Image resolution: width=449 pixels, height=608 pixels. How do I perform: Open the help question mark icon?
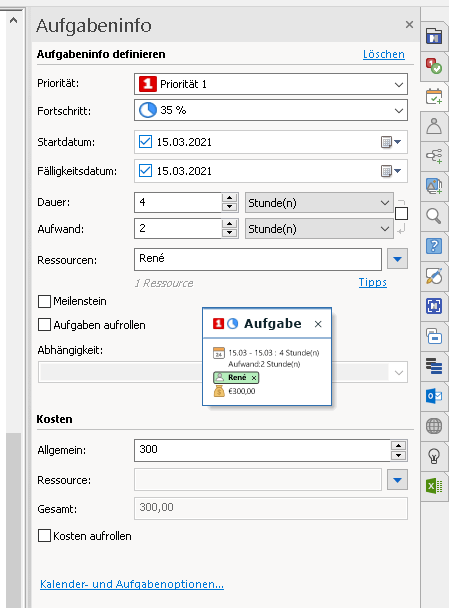point(434,246)
